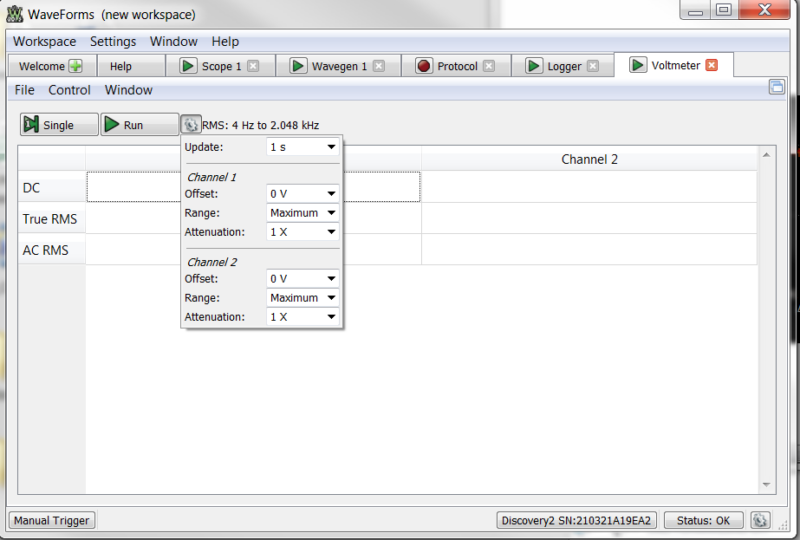Open the Help menu in menu bar

tap(225, 41)
